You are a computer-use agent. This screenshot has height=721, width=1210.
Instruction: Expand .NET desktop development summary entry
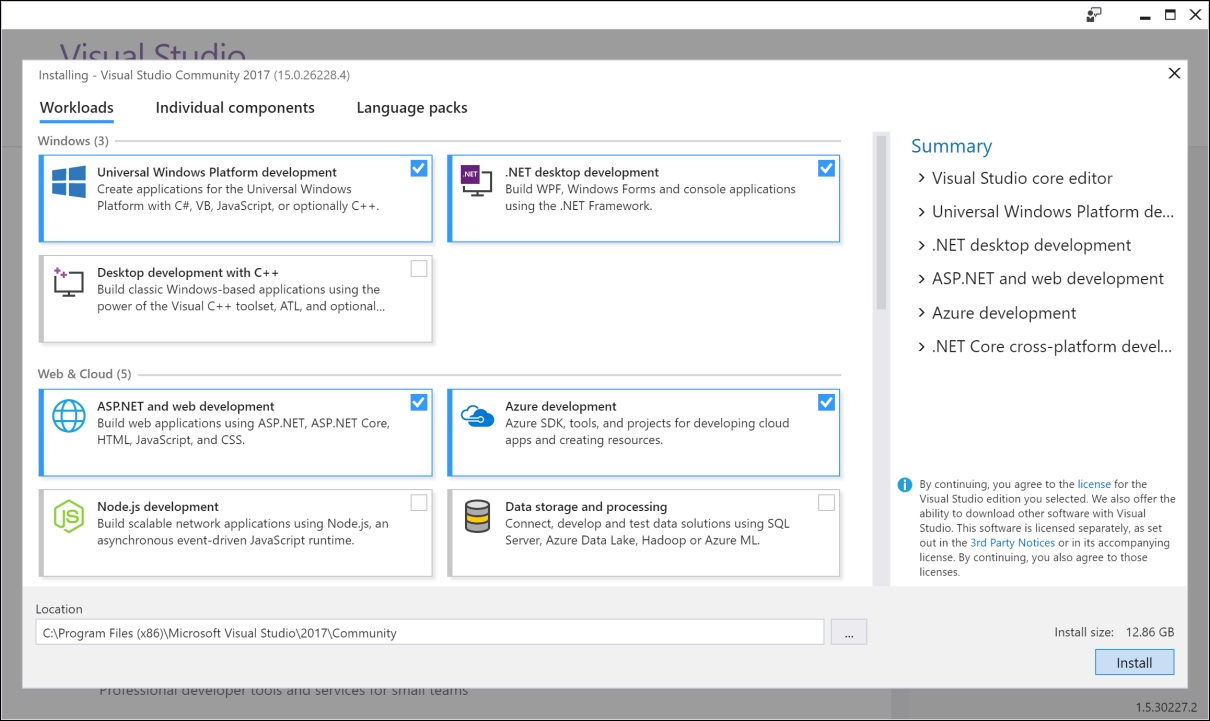921,245
